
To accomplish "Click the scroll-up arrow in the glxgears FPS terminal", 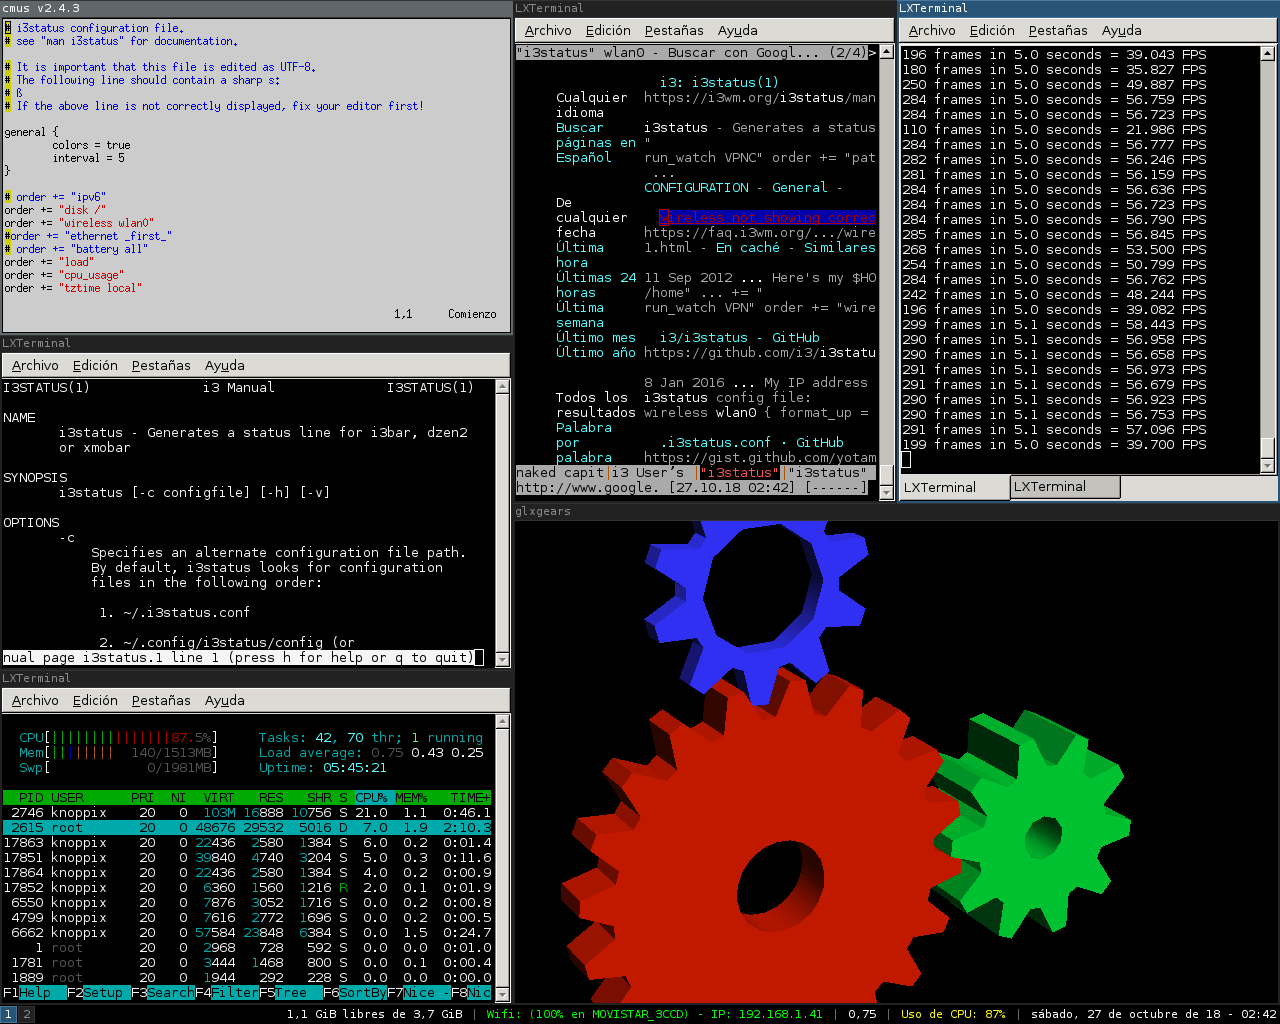I will click(1268, 54).
